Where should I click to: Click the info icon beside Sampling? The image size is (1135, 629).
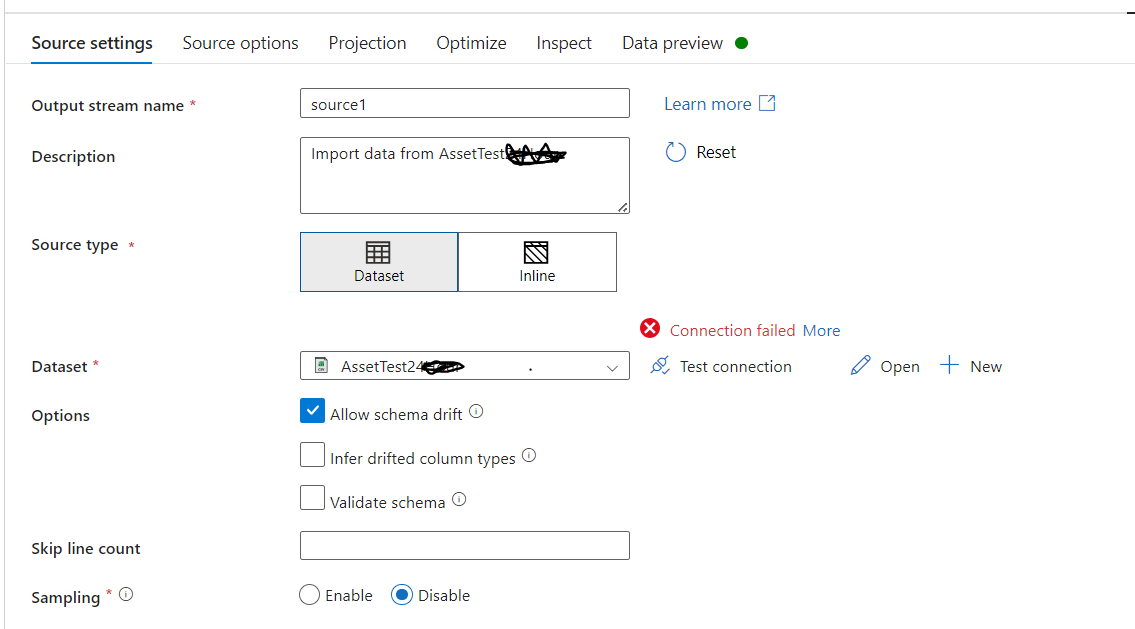(125, 593)
